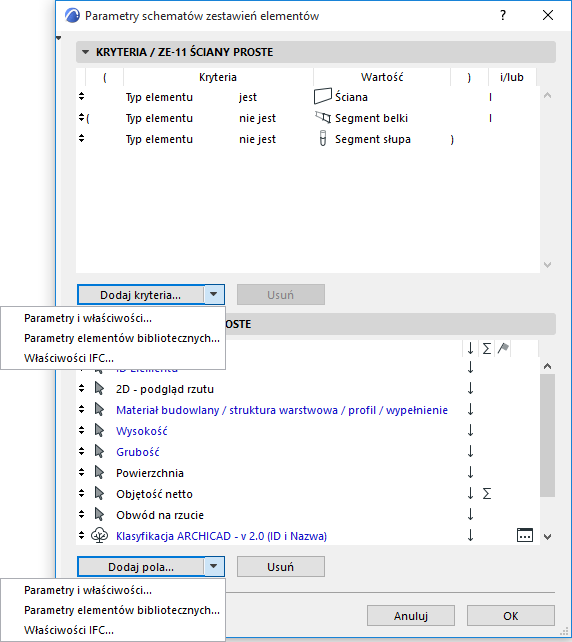Screen dimensions: 572x642
Task: Open the 'nie jest' operator for Segment belki
Action: click(258, 118)
